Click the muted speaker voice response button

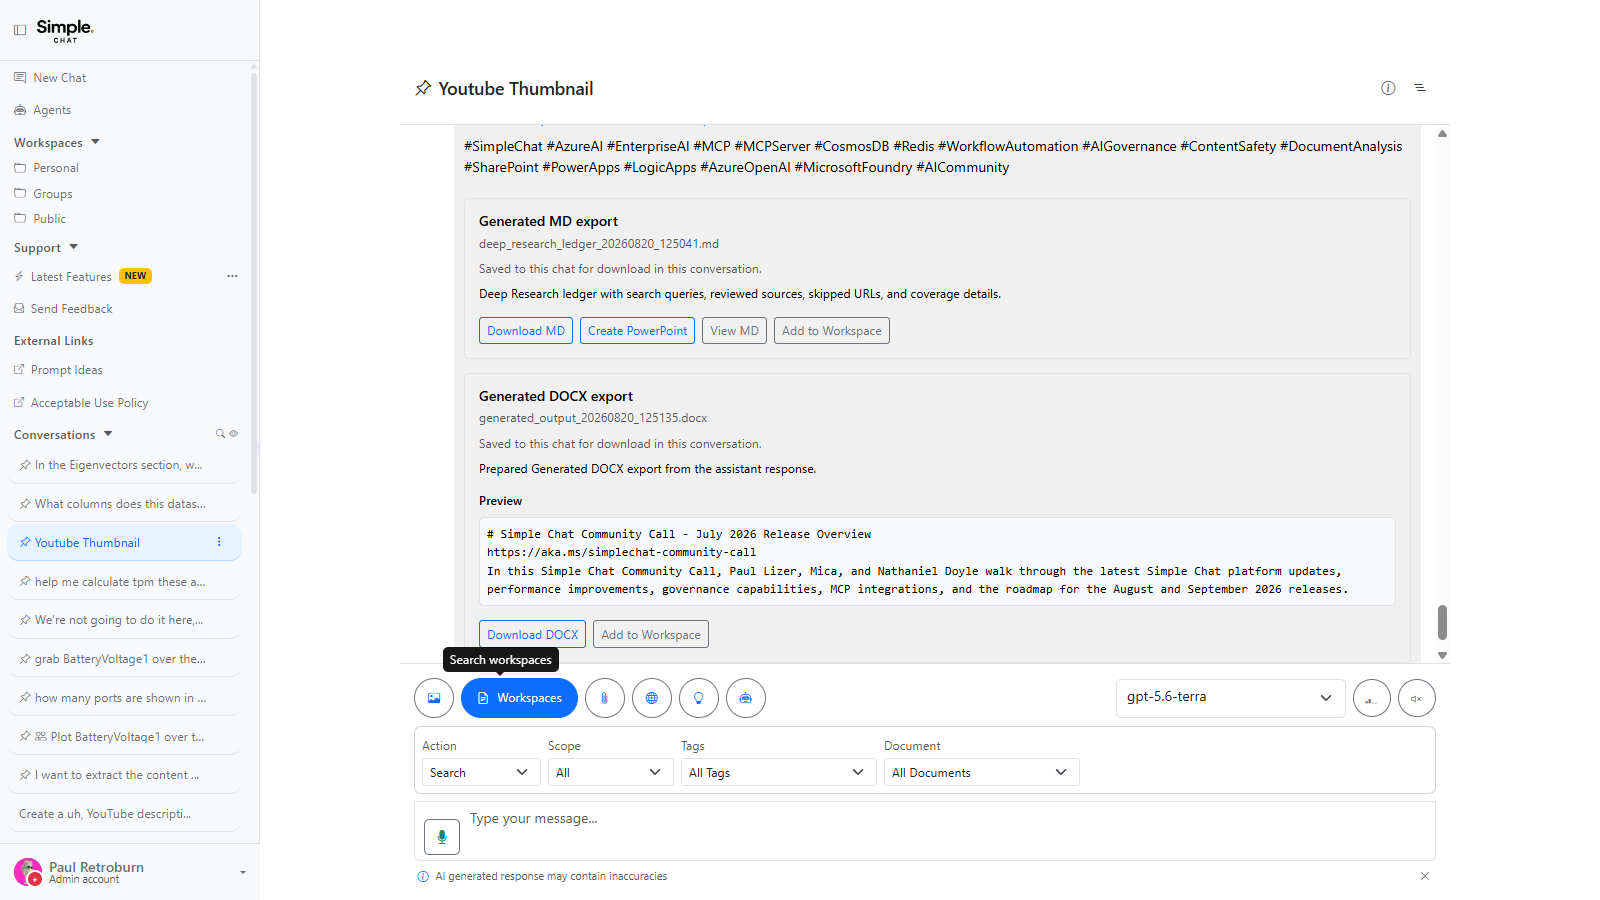(1417, 698)
